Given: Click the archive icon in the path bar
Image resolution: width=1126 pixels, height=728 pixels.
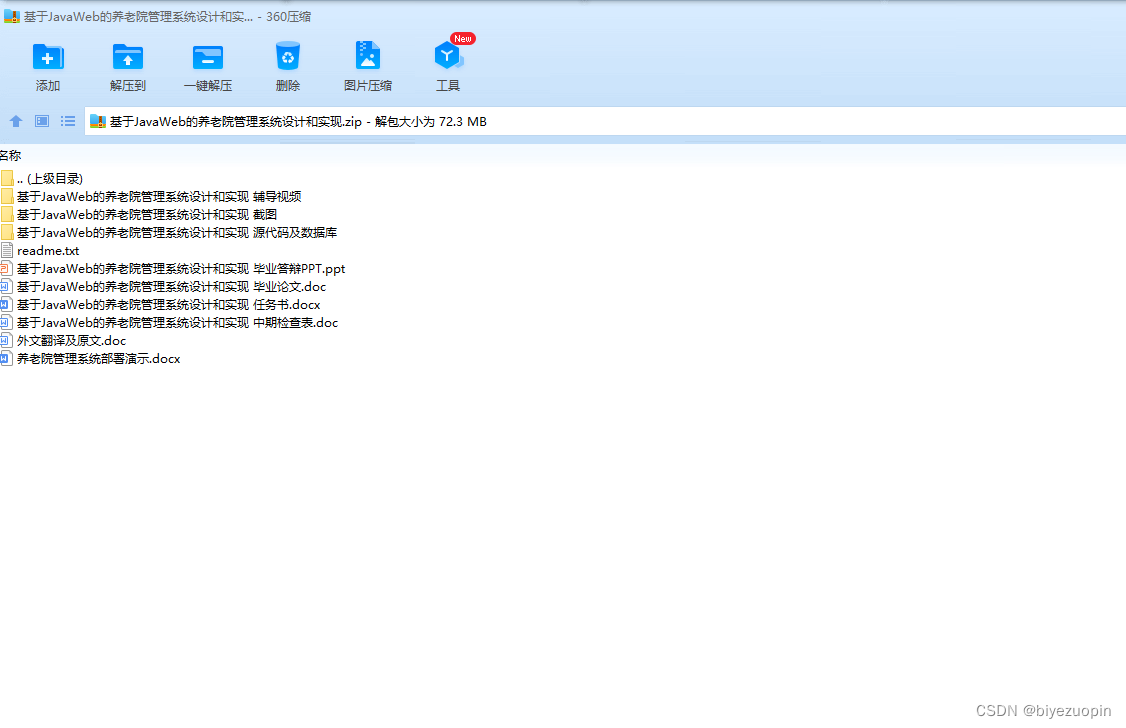Looking at the screenshot, I should (98, 121).
